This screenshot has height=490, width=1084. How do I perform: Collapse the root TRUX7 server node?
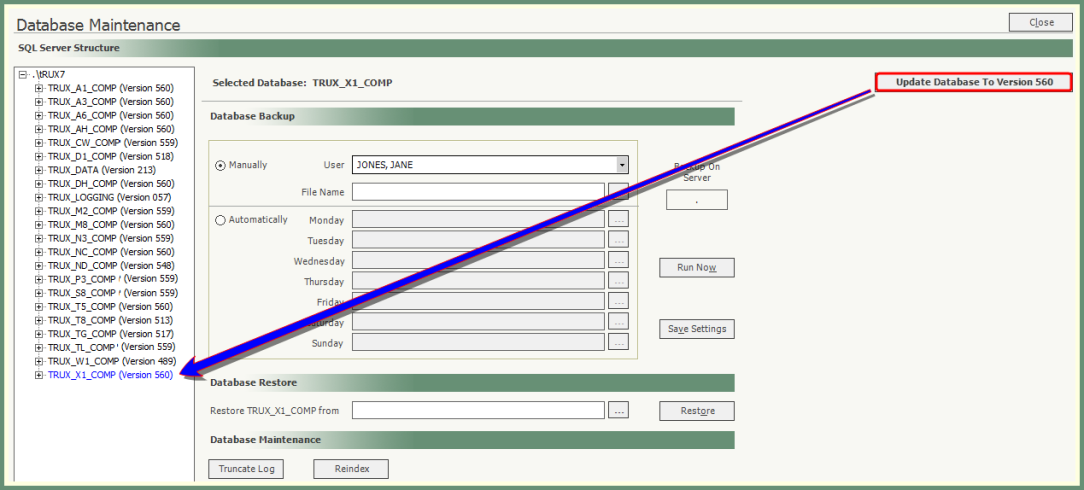coord(23,75)
